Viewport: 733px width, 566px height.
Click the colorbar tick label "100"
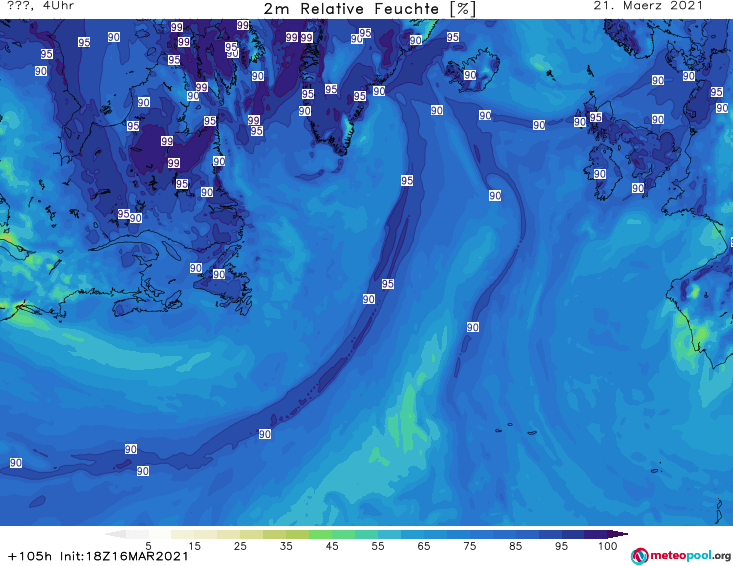coord(608,546)
